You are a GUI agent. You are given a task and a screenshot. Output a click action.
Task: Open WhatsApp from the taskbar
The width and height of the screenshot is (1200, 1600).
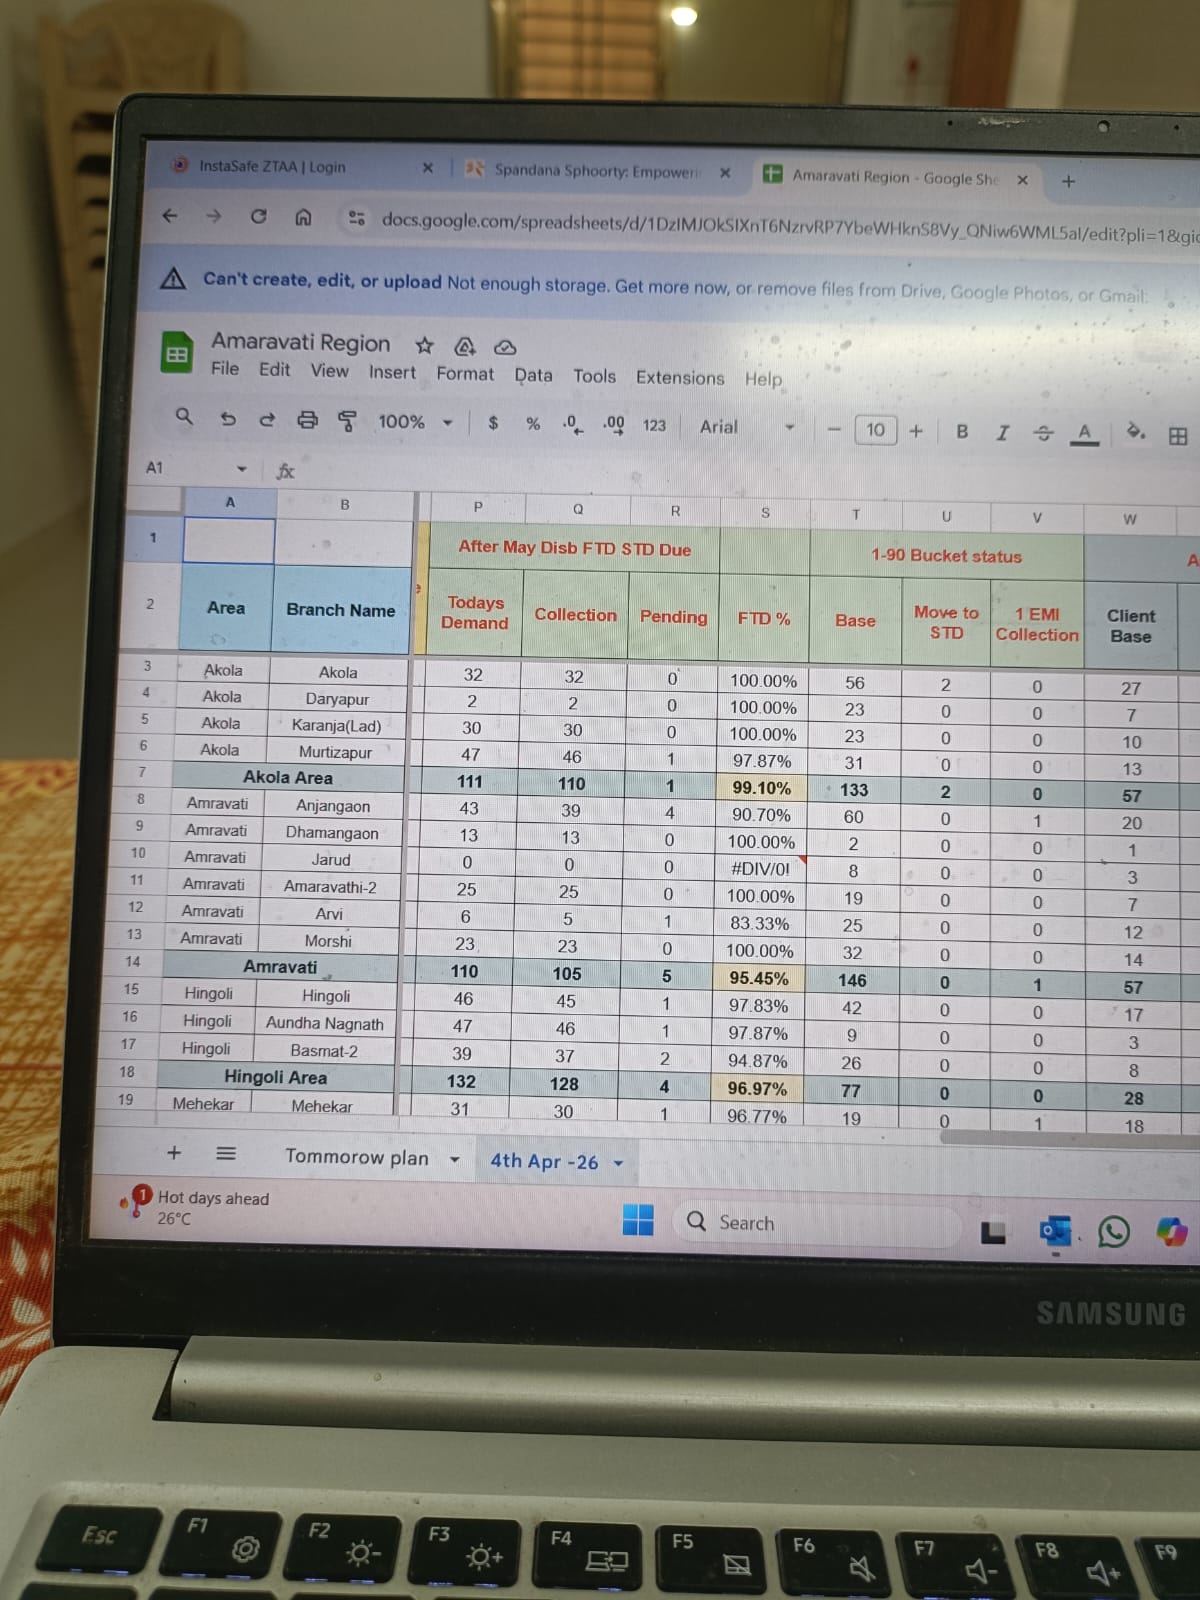pyautogui.click(x=1113, y=1231)
